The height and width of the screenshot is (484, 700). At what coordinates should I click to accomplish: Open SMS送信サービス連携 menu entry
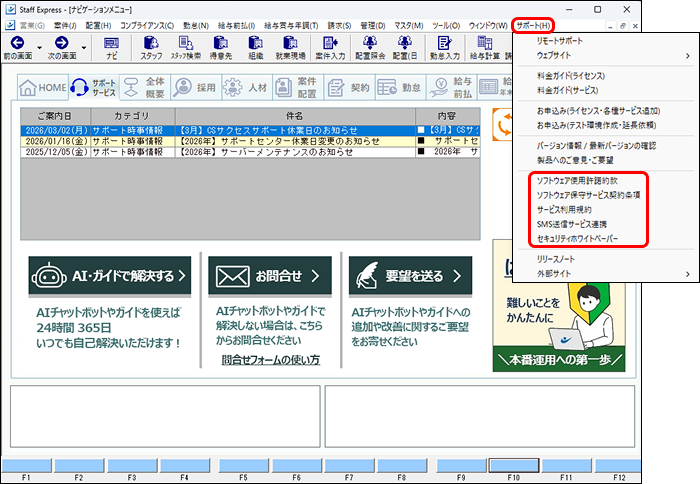[x=572, y=224]
